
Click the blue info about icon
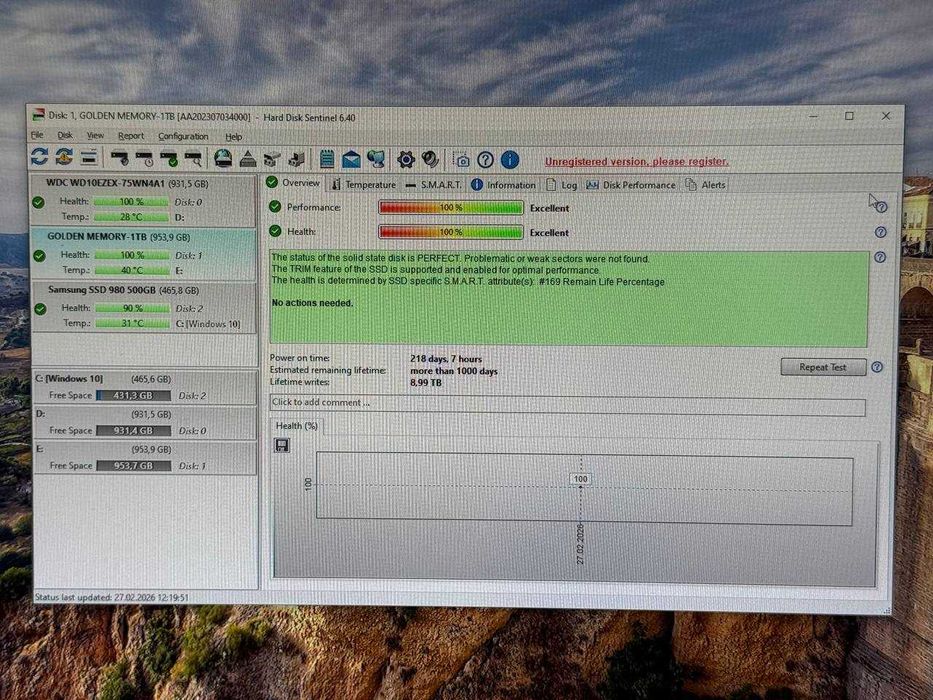[x=510, y=160]
